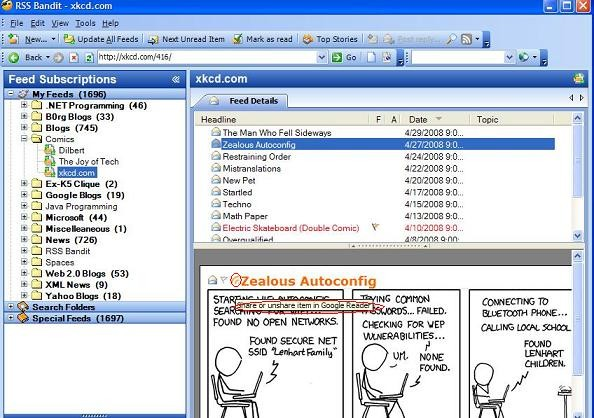Viewport: 594px width, 418px height.
Task: Select the Math Paper item
Action: 245,216
